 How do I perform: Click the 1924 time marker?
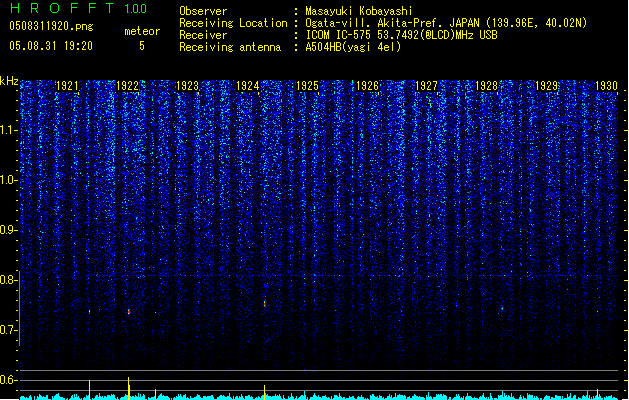[x=248, y=86]
